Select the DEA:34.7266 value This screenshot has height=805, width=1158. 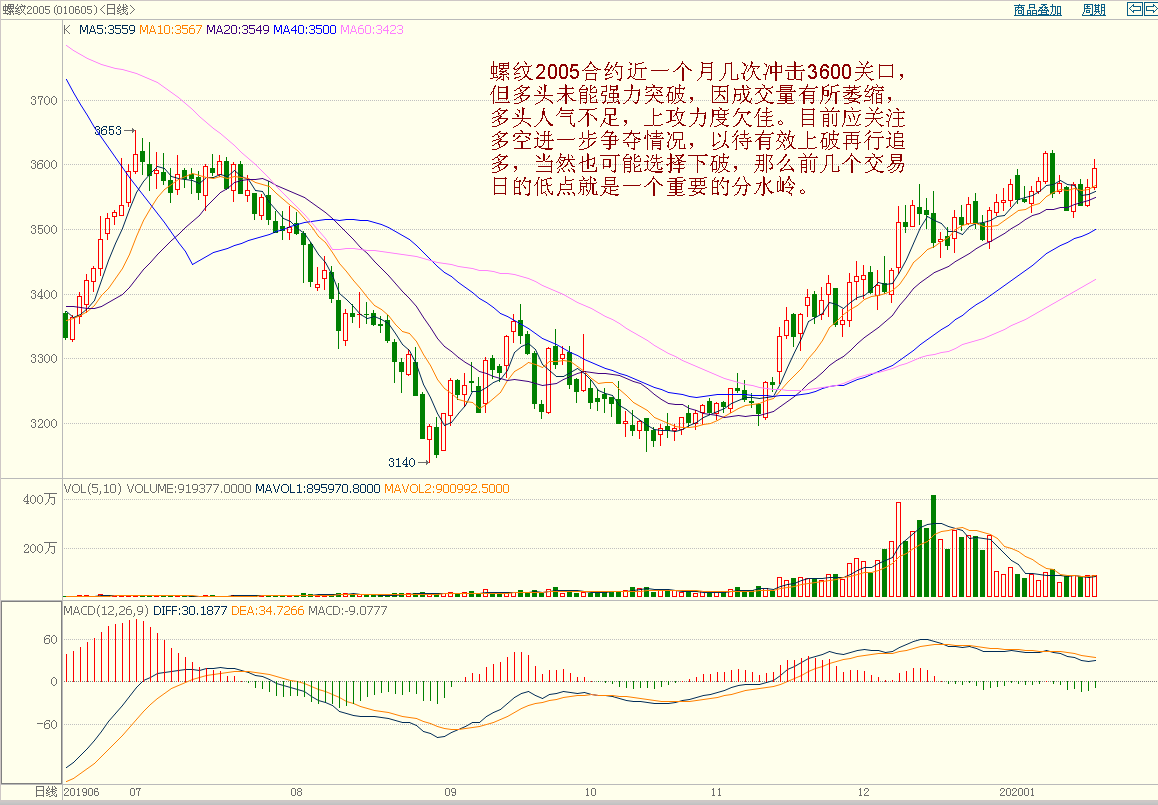(267, 610)
